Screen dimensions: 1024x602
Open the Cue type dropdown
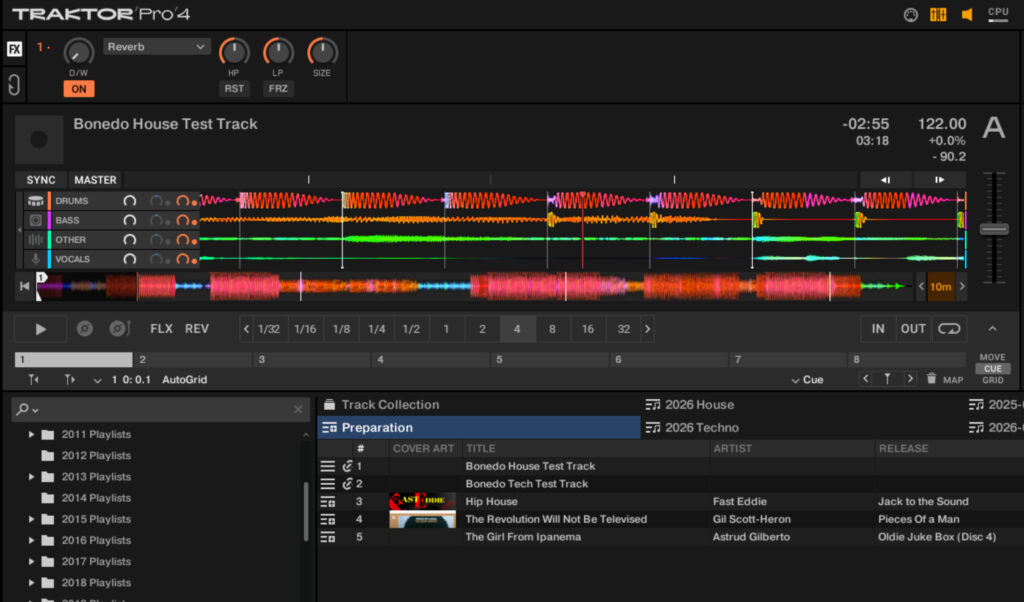coord(808,380)
